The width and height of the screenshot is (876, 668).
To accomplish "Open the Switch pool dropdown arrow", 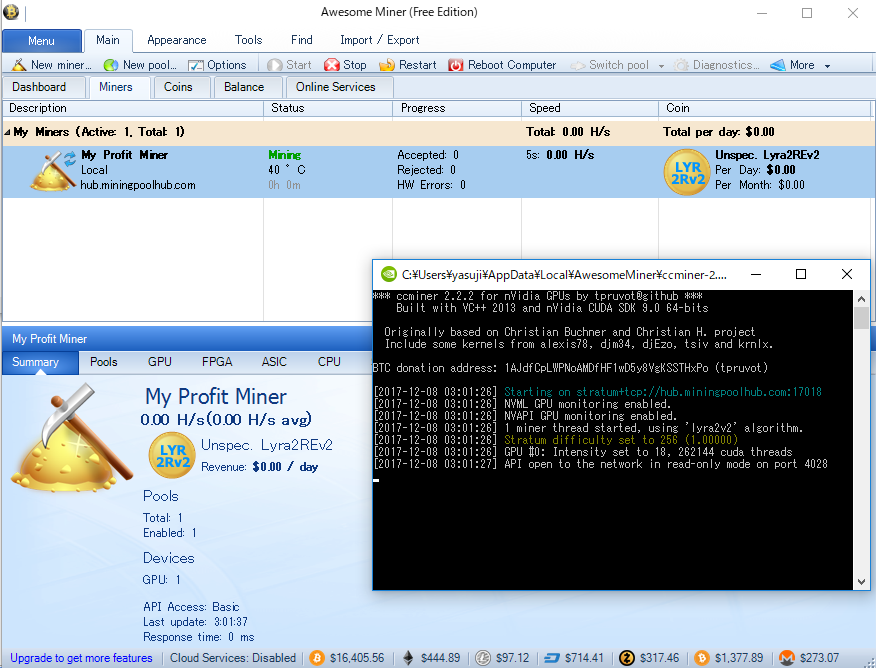I will [x=661, y=66].
